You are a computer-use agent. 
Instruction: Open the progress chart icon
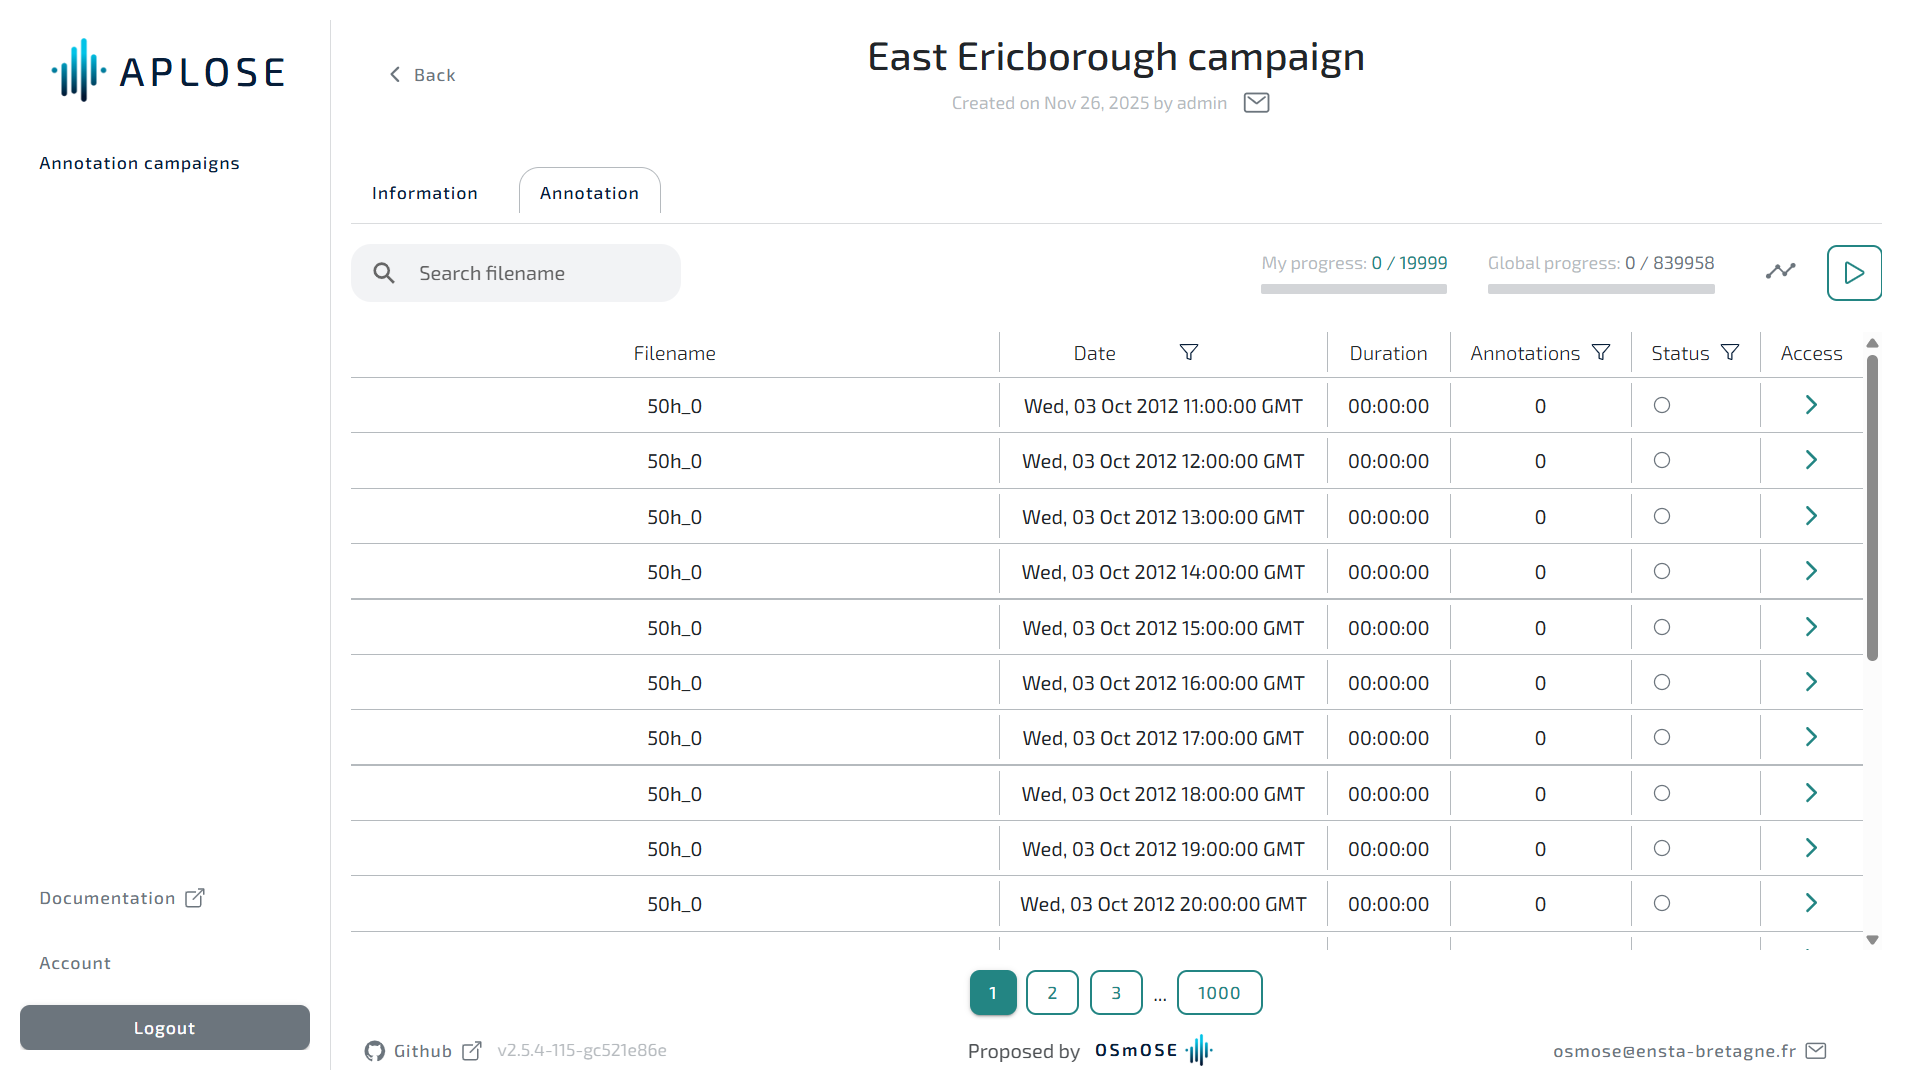click(x=1780, y=271)
